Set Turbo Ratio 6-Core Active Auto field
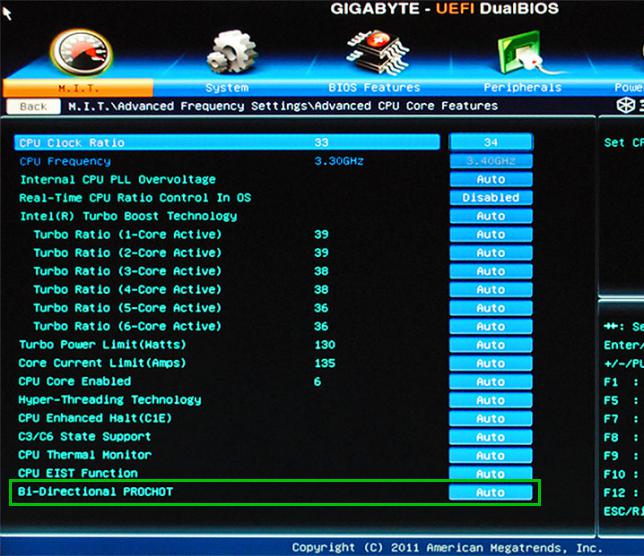Viewport: 644px width, 556px height. [491, 326]
